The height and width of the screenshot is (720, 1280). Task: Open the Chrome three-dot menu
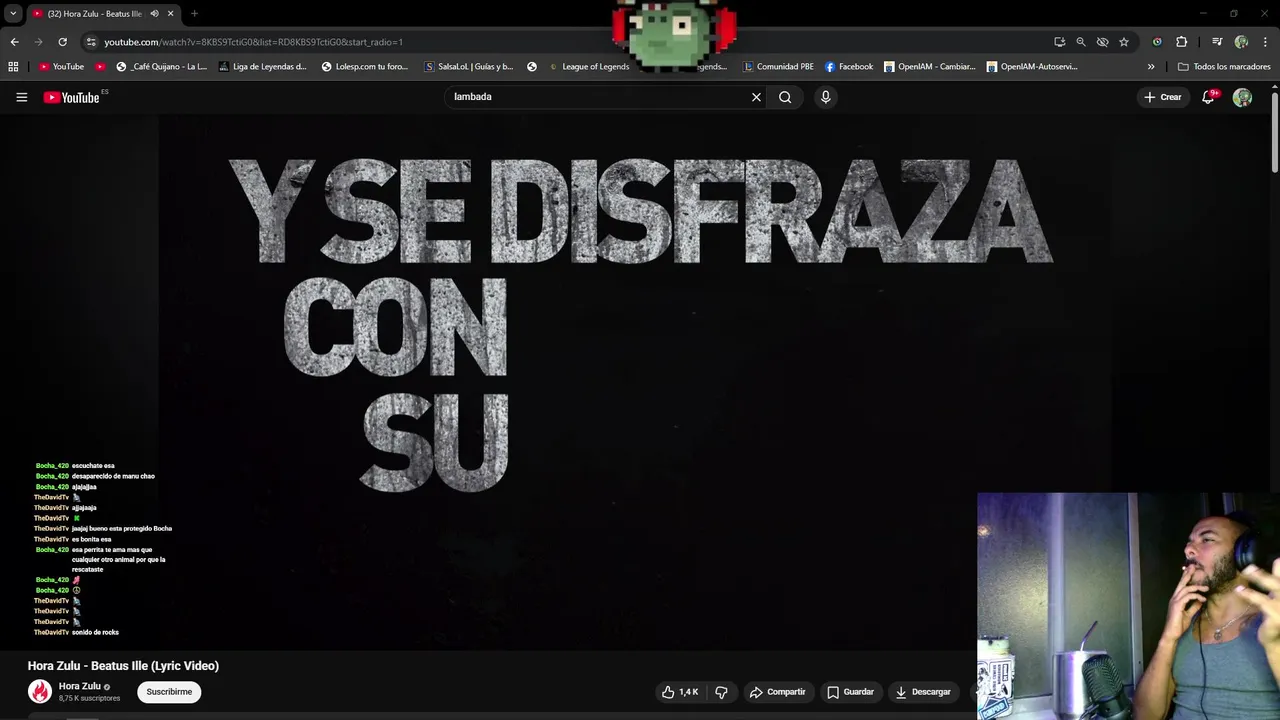pyautogui.click(x=1265, y=42)
